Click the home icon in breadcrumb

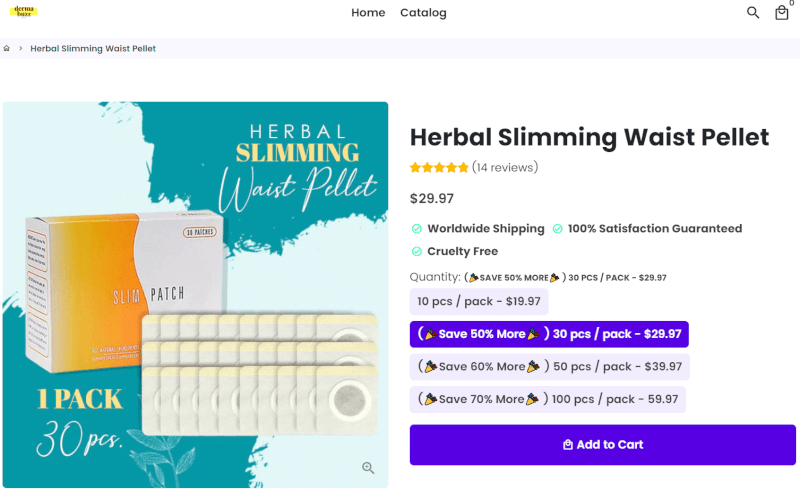pos(7,48)
